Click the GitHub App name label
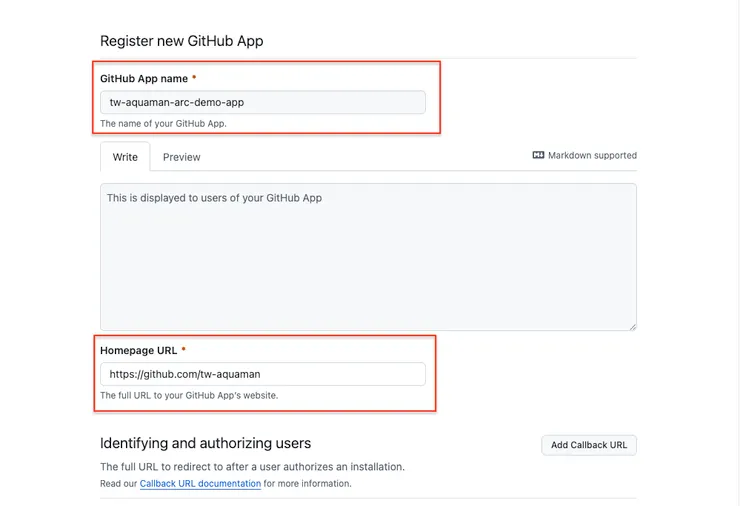Image resolution: width=740 pixels, height=506 pixels. [x=143, y=78]
